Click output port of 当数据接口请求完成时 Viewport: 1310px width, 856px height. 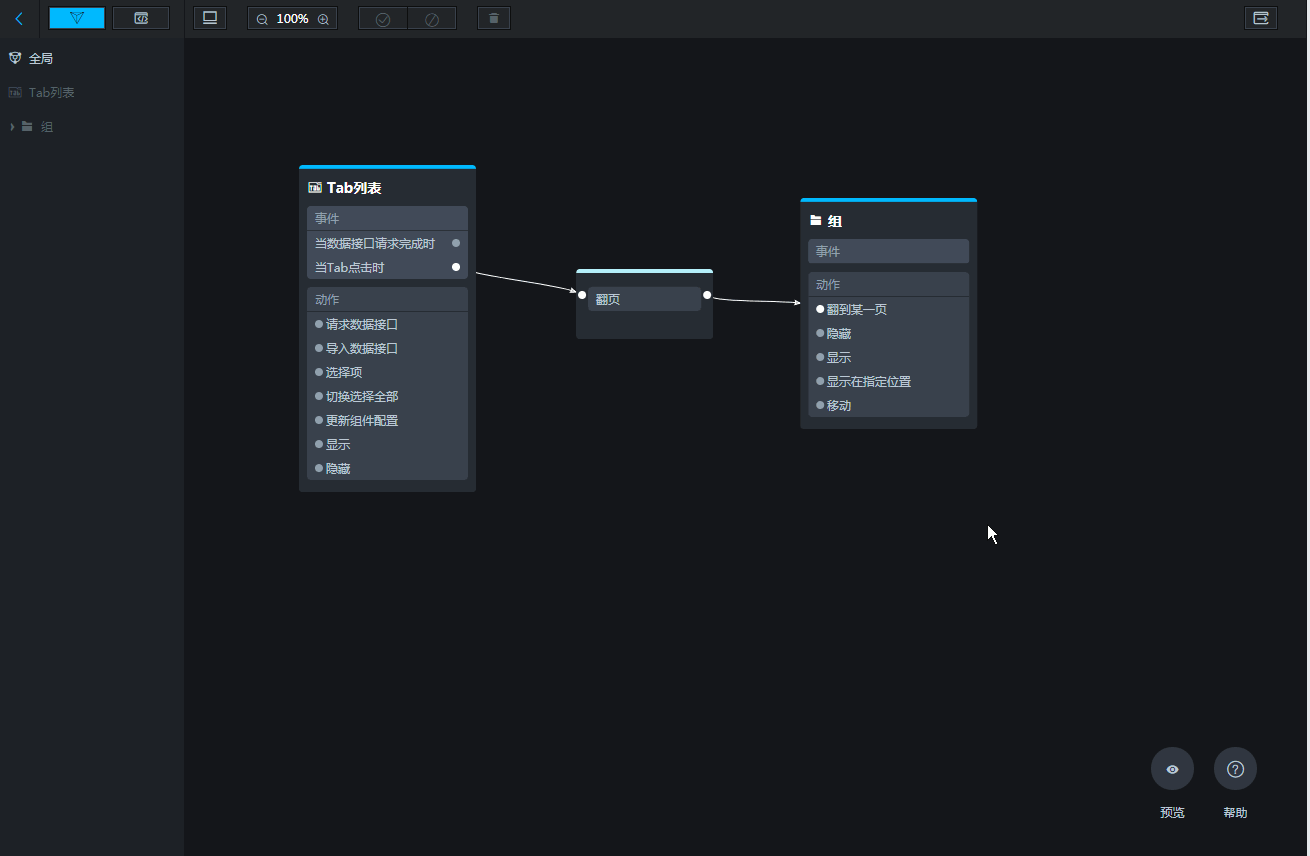point(456,243)
